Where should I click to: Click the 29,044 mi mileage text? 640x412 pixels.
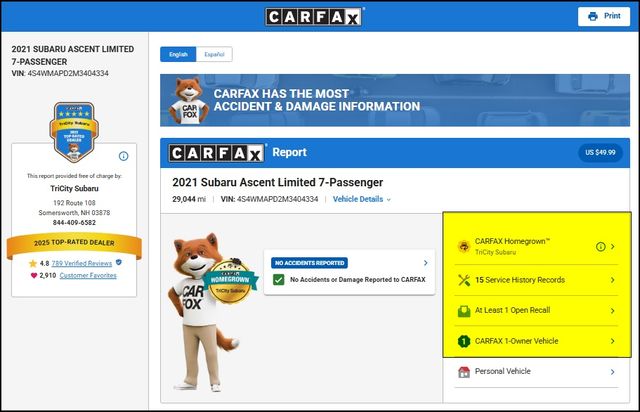(x=189, y=199)
